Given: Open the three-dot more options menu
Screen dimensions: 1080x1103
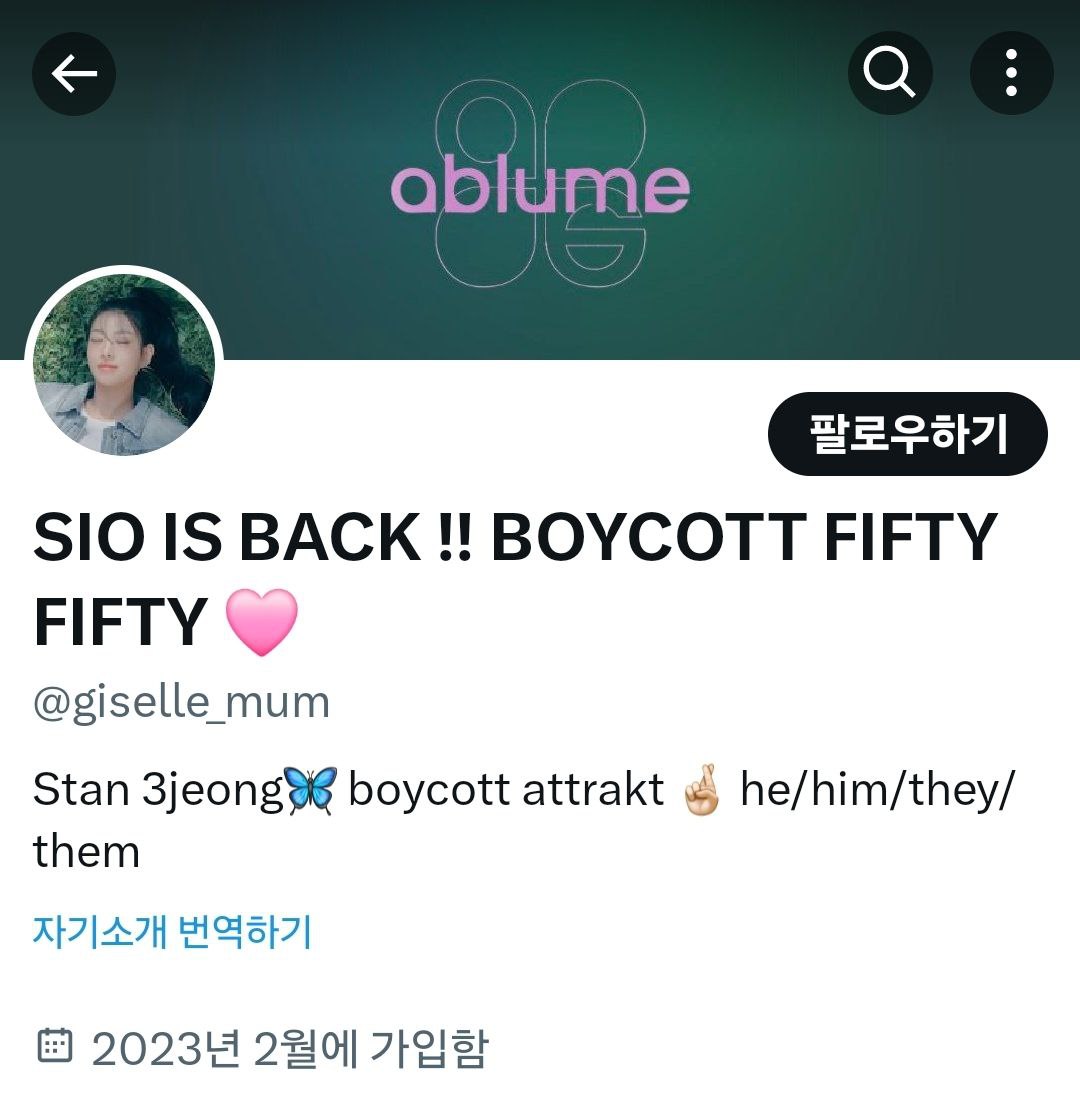Looking at the screenshot, I should [1011, 73].
